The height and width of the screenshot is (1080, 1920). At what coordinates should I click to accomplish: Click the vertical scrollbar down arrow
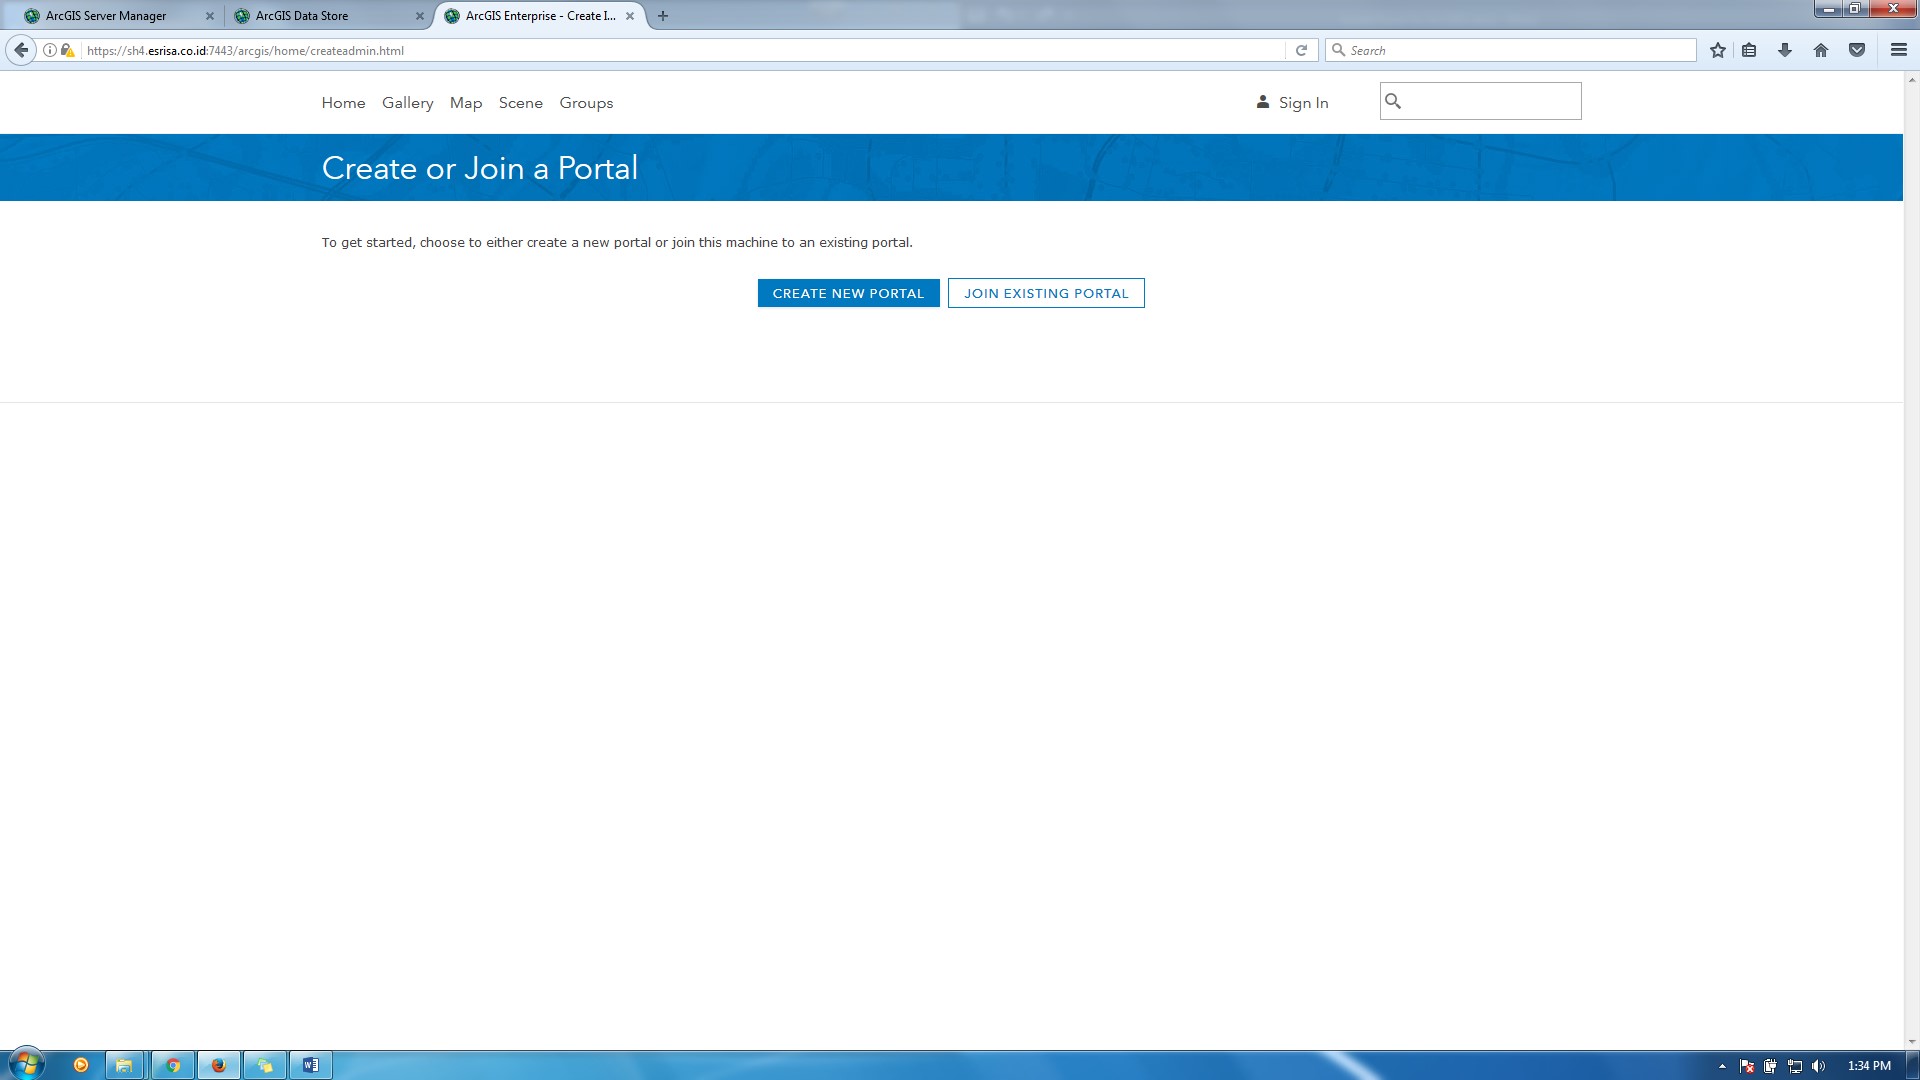pos(1911,1041)
